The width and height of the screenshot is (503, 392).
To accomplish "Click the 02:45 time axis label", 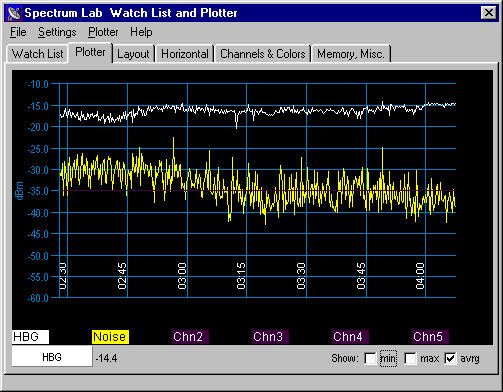I will [x=122, y=276].
